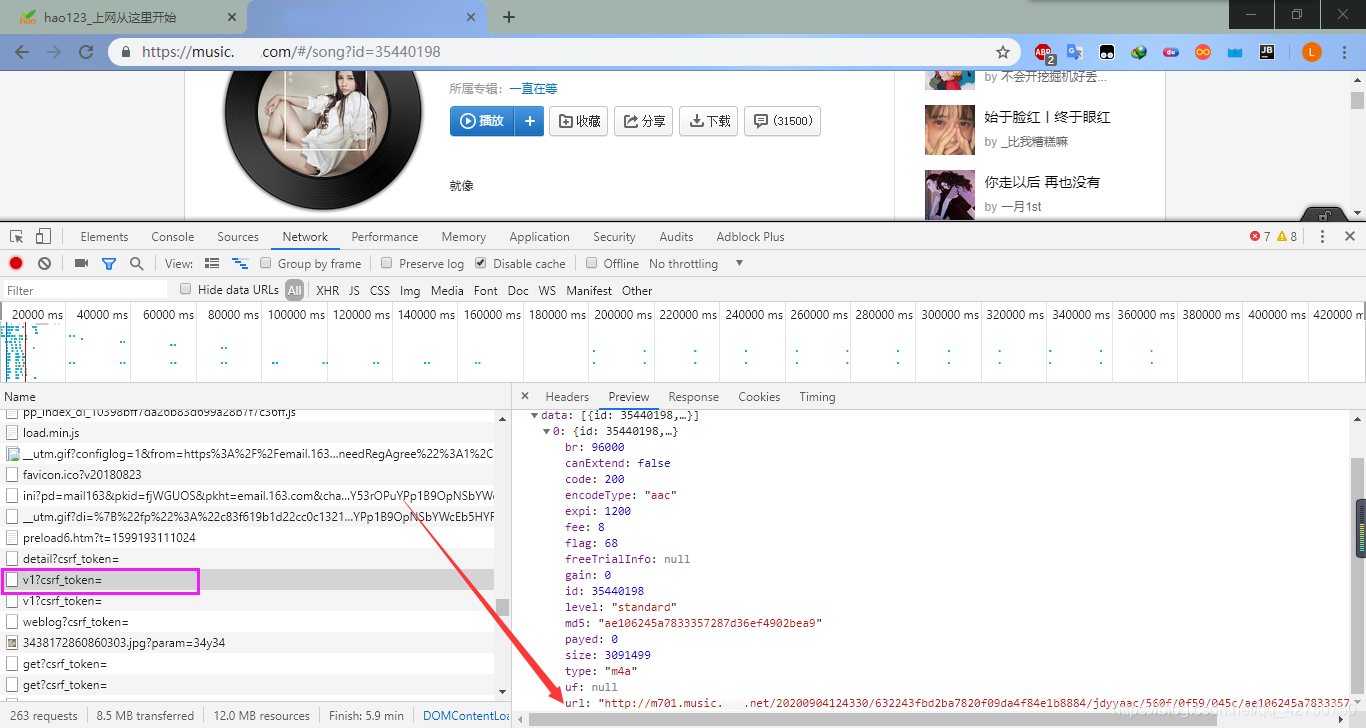The image size is (1366, 728).
Task: Open the orange L profile avatar
Action: click(1312, 52)
